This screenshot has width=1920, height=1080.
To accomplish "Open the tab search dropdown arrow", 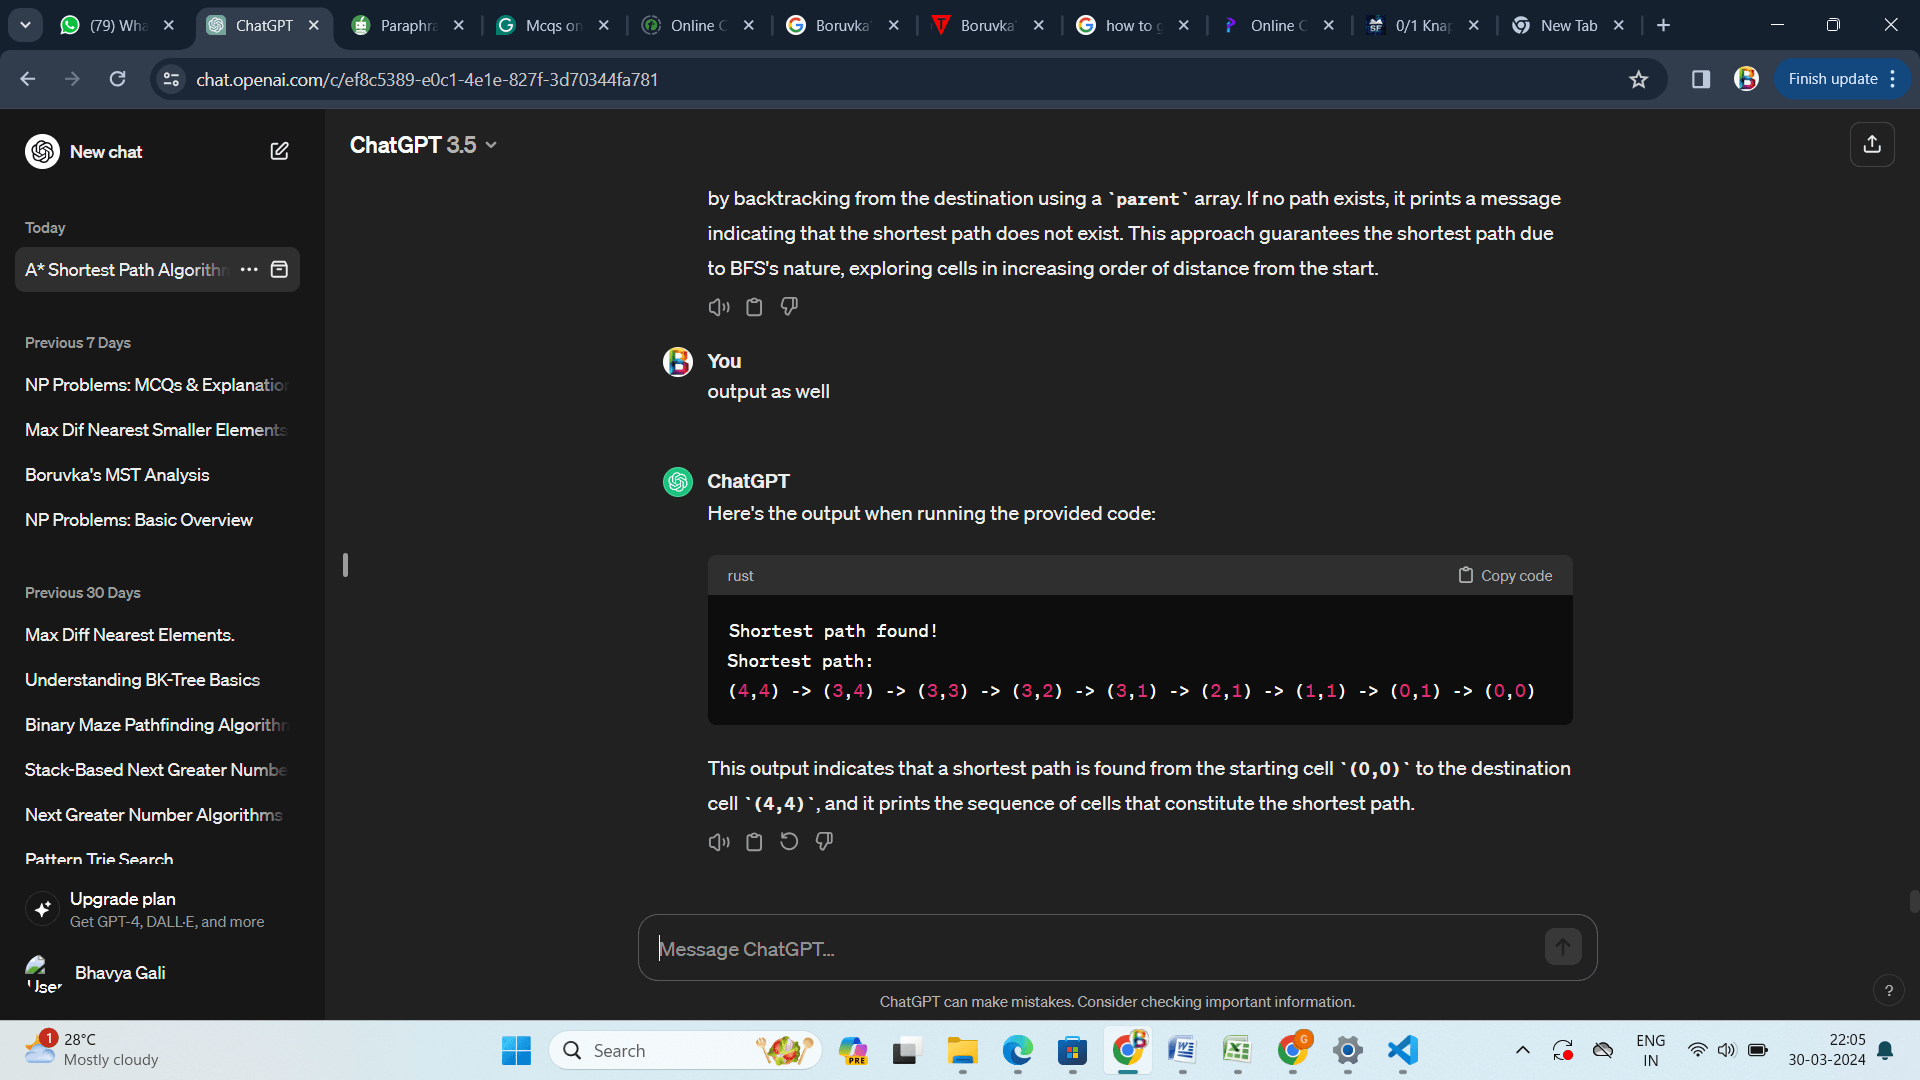I will coord(25,25).
